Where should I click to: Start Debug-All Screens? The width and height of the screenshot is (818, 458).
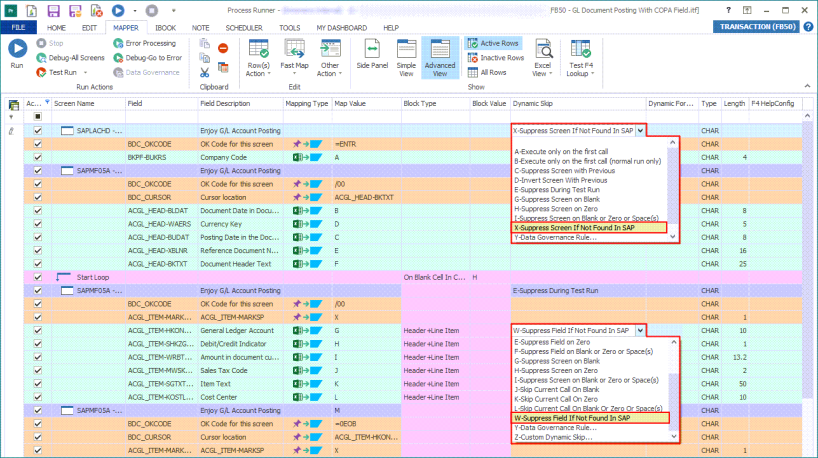tap(70, 58)
